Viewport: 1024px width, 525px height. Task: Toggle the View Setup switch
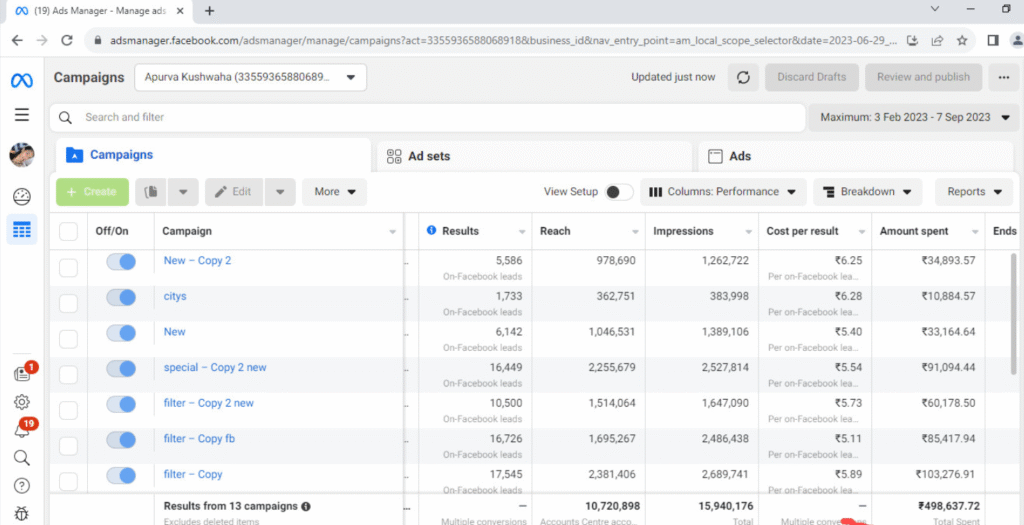(618, 192)
